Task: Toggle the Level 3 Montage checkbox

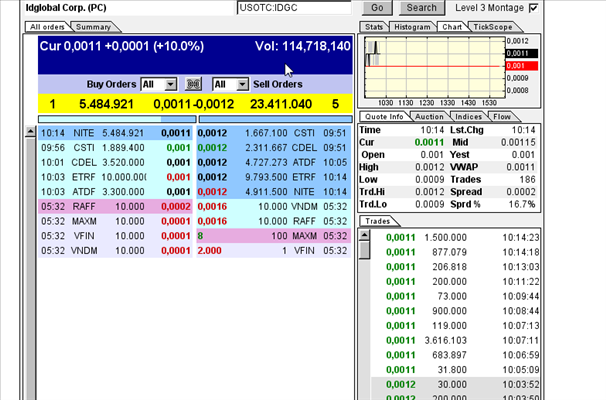Action: tap(533, 8)
